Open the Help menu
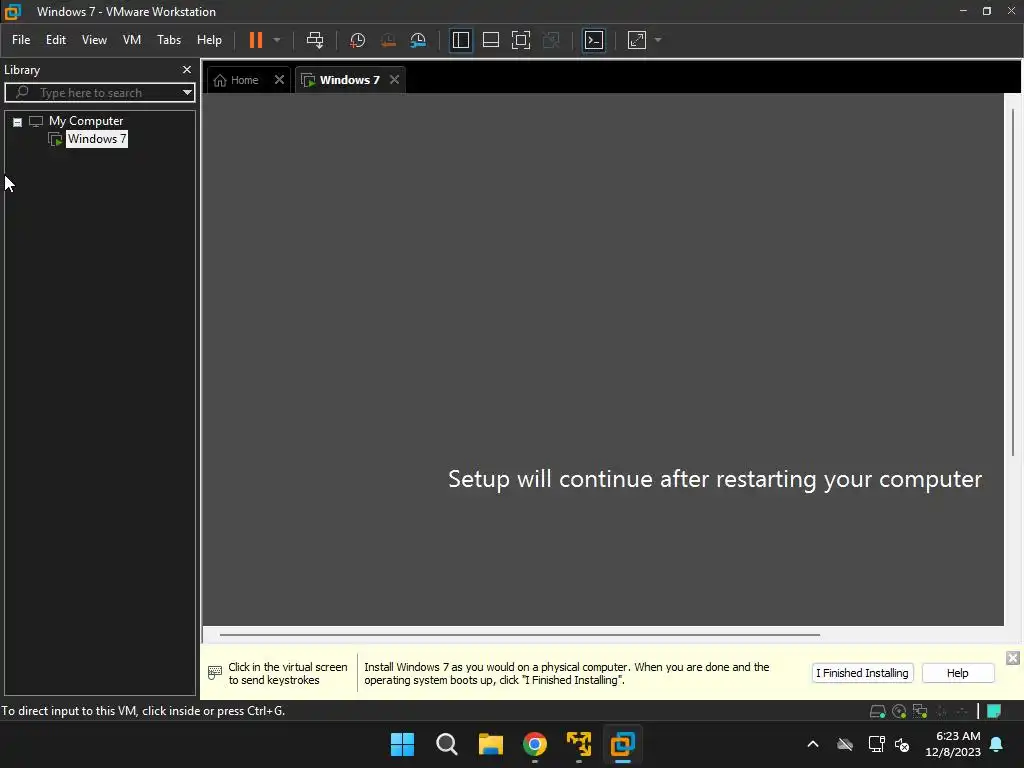 click(209, 40)
